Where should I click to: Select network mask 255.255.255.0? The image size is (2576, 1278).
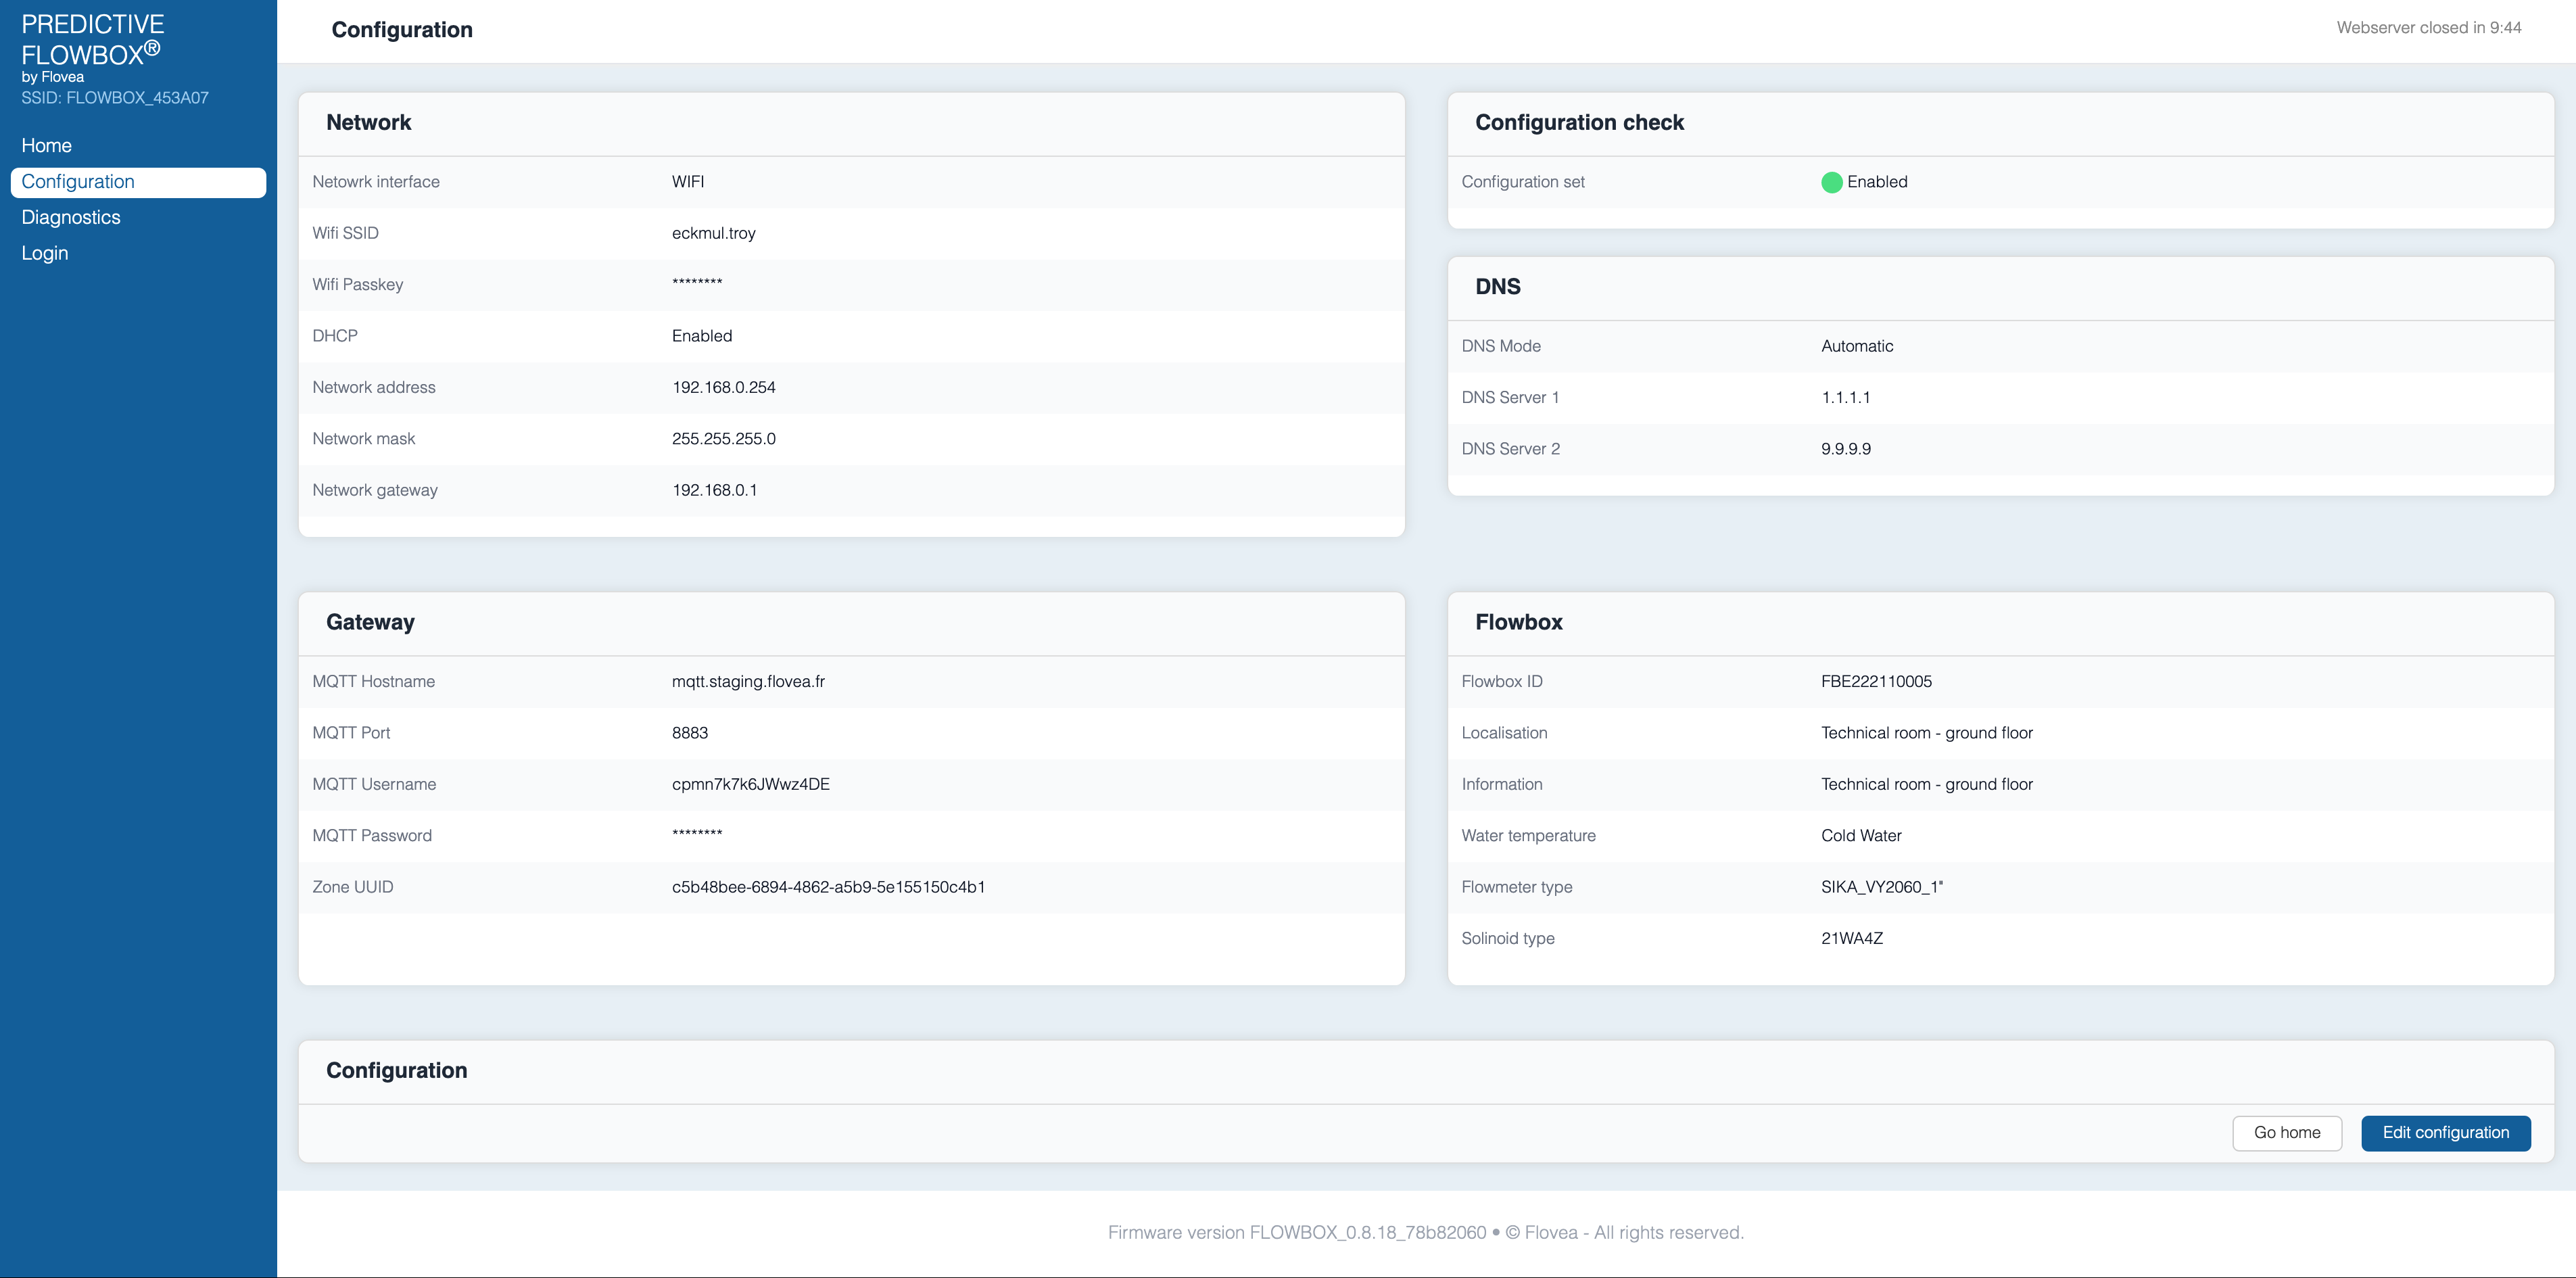tap(724, 439)
